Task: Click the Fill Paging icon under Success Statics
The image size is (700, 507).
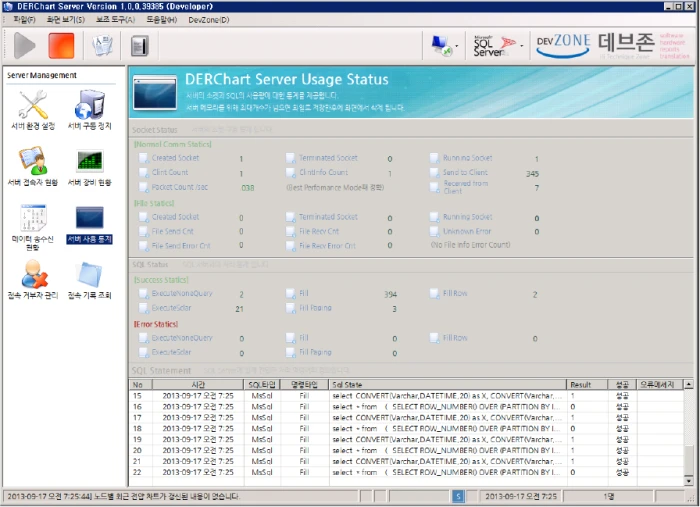Action: [x=291, y=308]
